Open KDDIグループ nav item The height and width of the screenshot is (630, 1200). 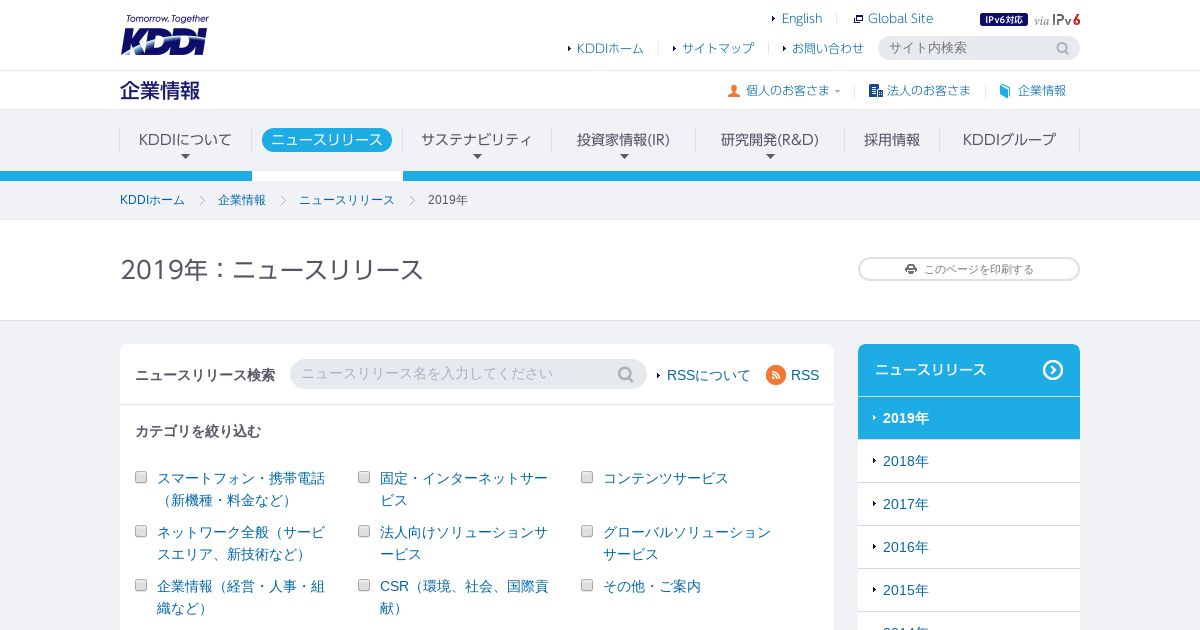1009,140
